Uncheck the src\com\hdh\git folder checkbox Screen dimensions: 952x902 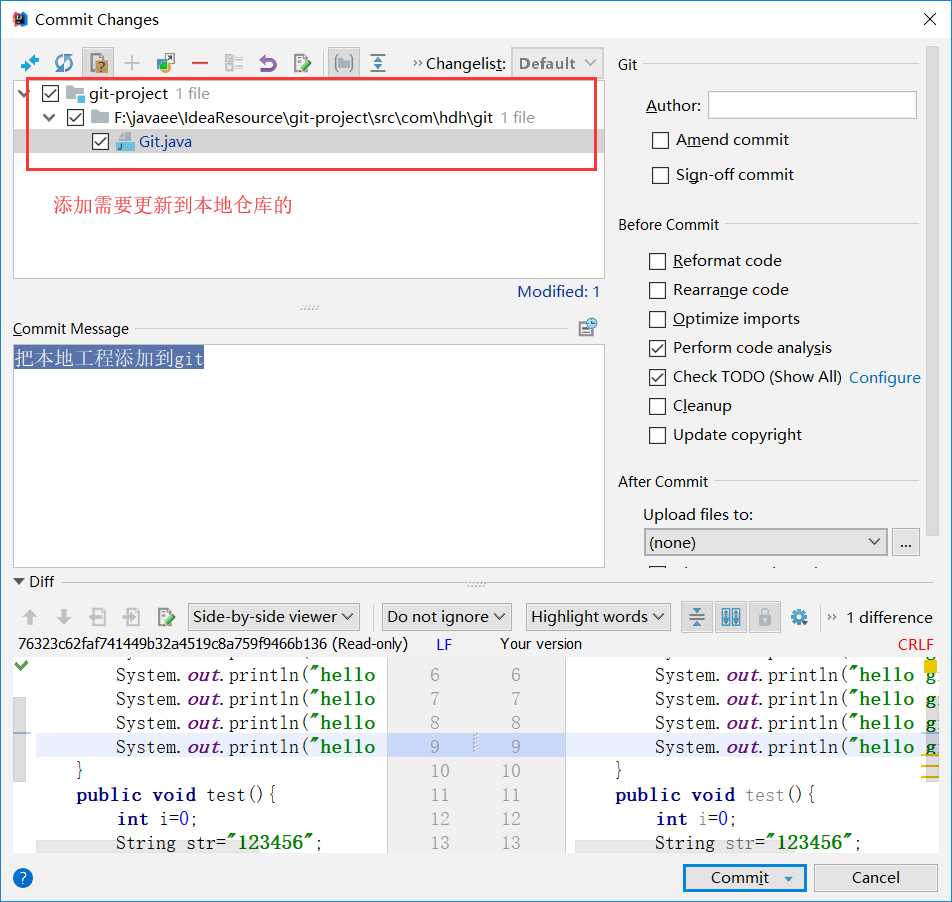tap(75, 117)
